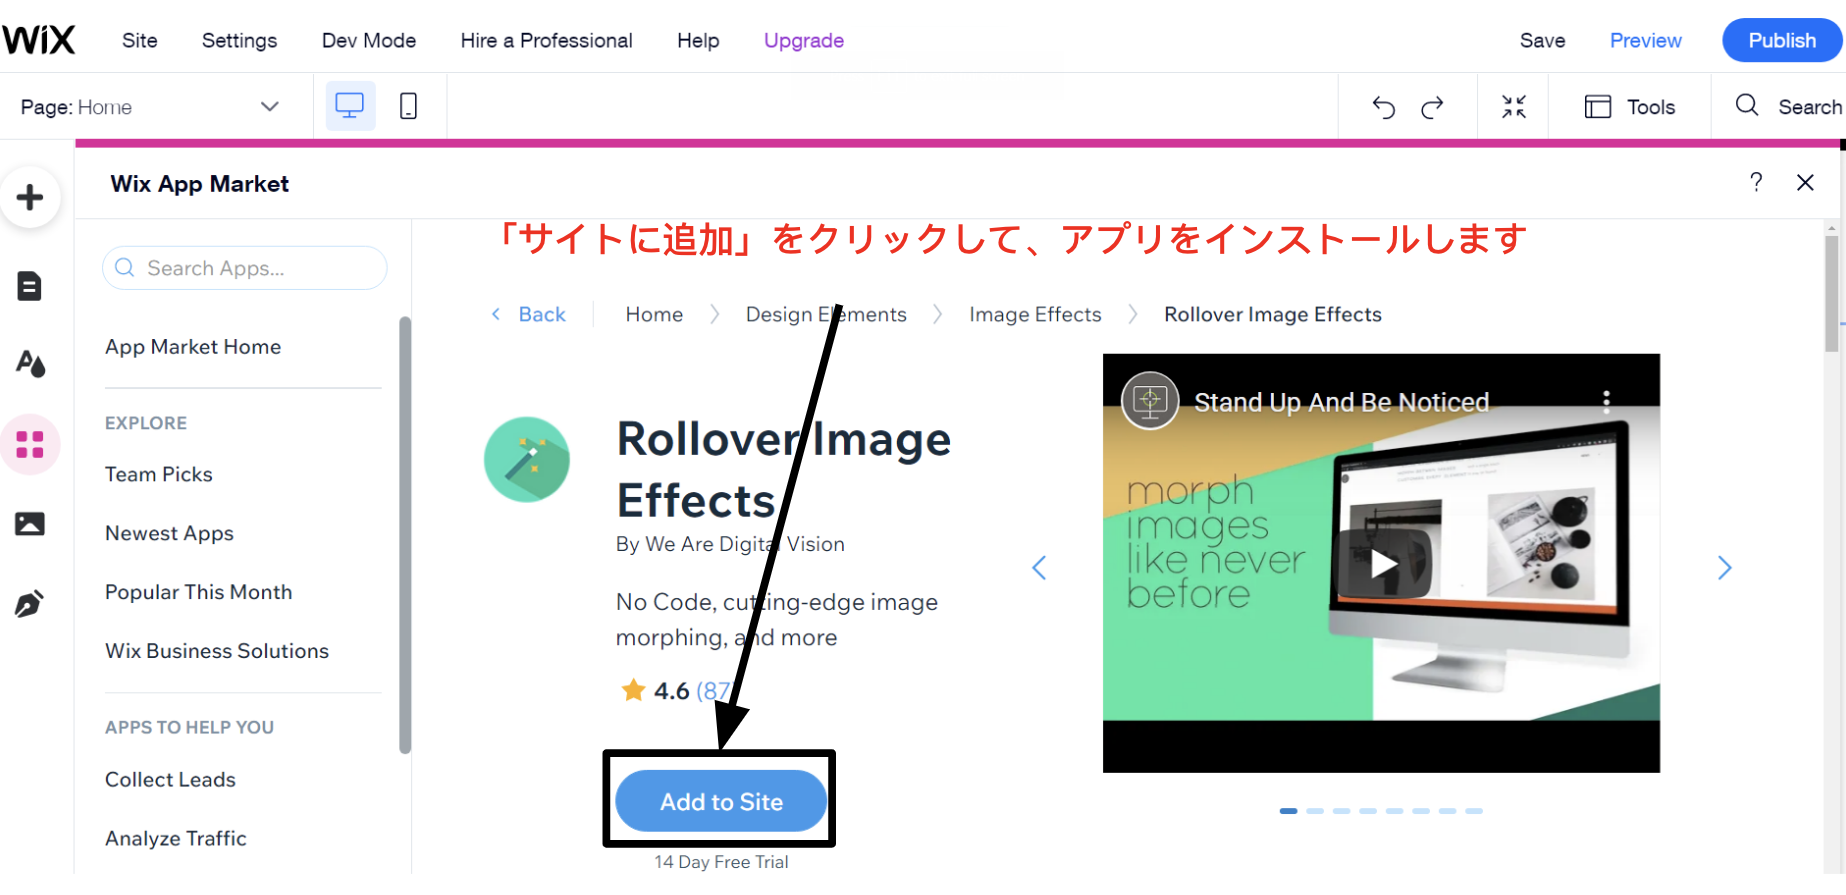Open the Add elements plus icon
Viewport: 1846px width, 895px height.
pos(30,197)
